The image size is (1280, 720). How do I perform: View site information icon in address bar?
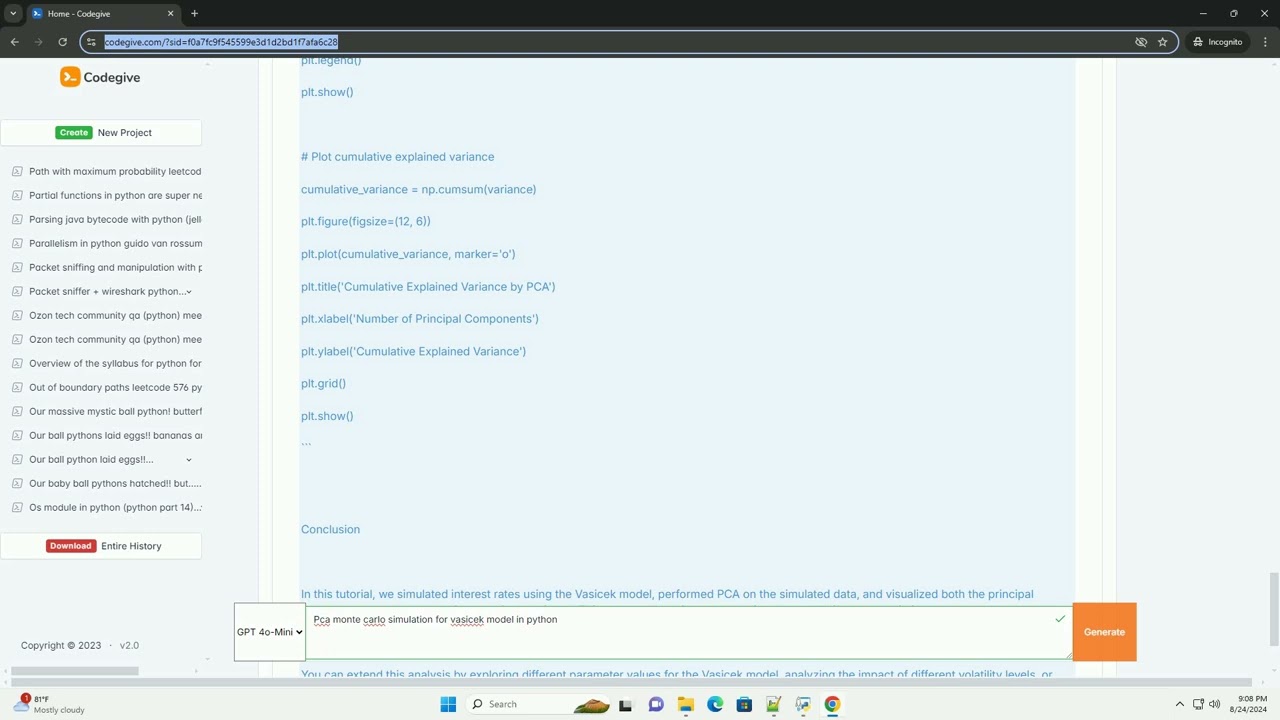tap(91, 42)
